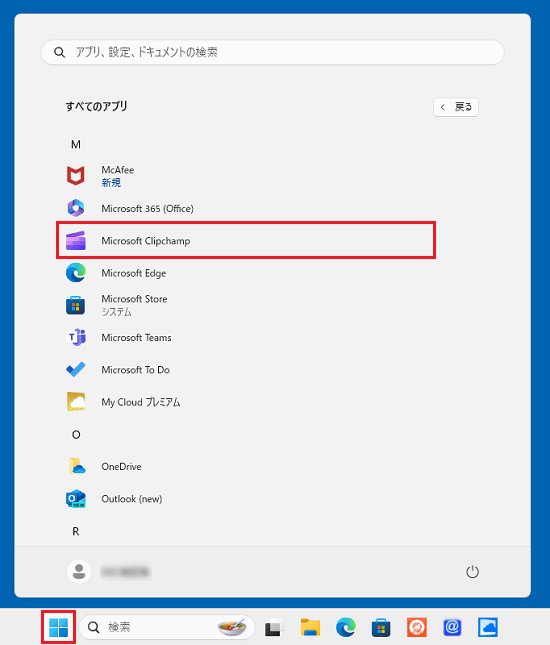The image size is (550, 645).
Task: Select the Microsoft Teams label
Action: (136, 338)
